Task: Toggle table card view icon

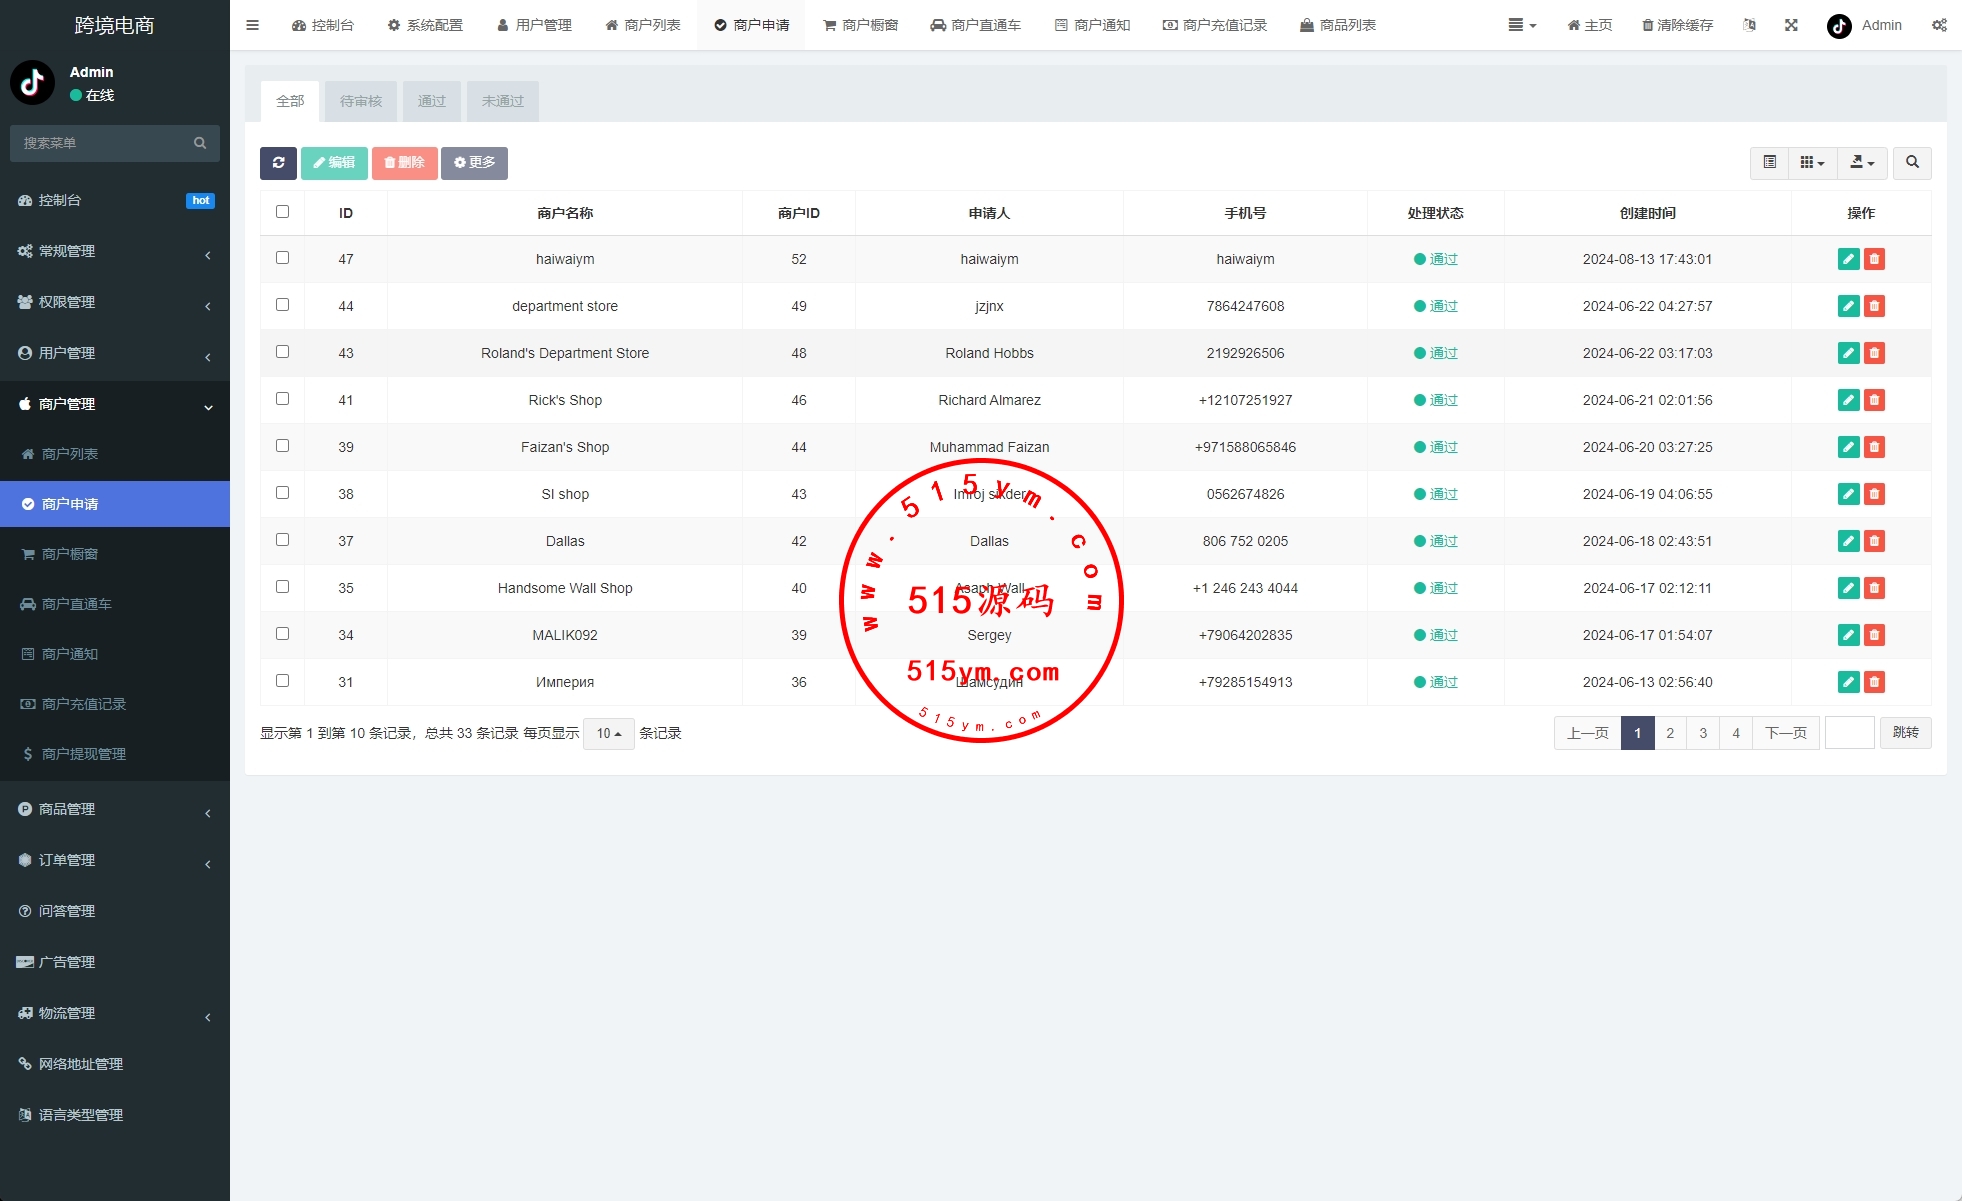Action: point(1769,163)
